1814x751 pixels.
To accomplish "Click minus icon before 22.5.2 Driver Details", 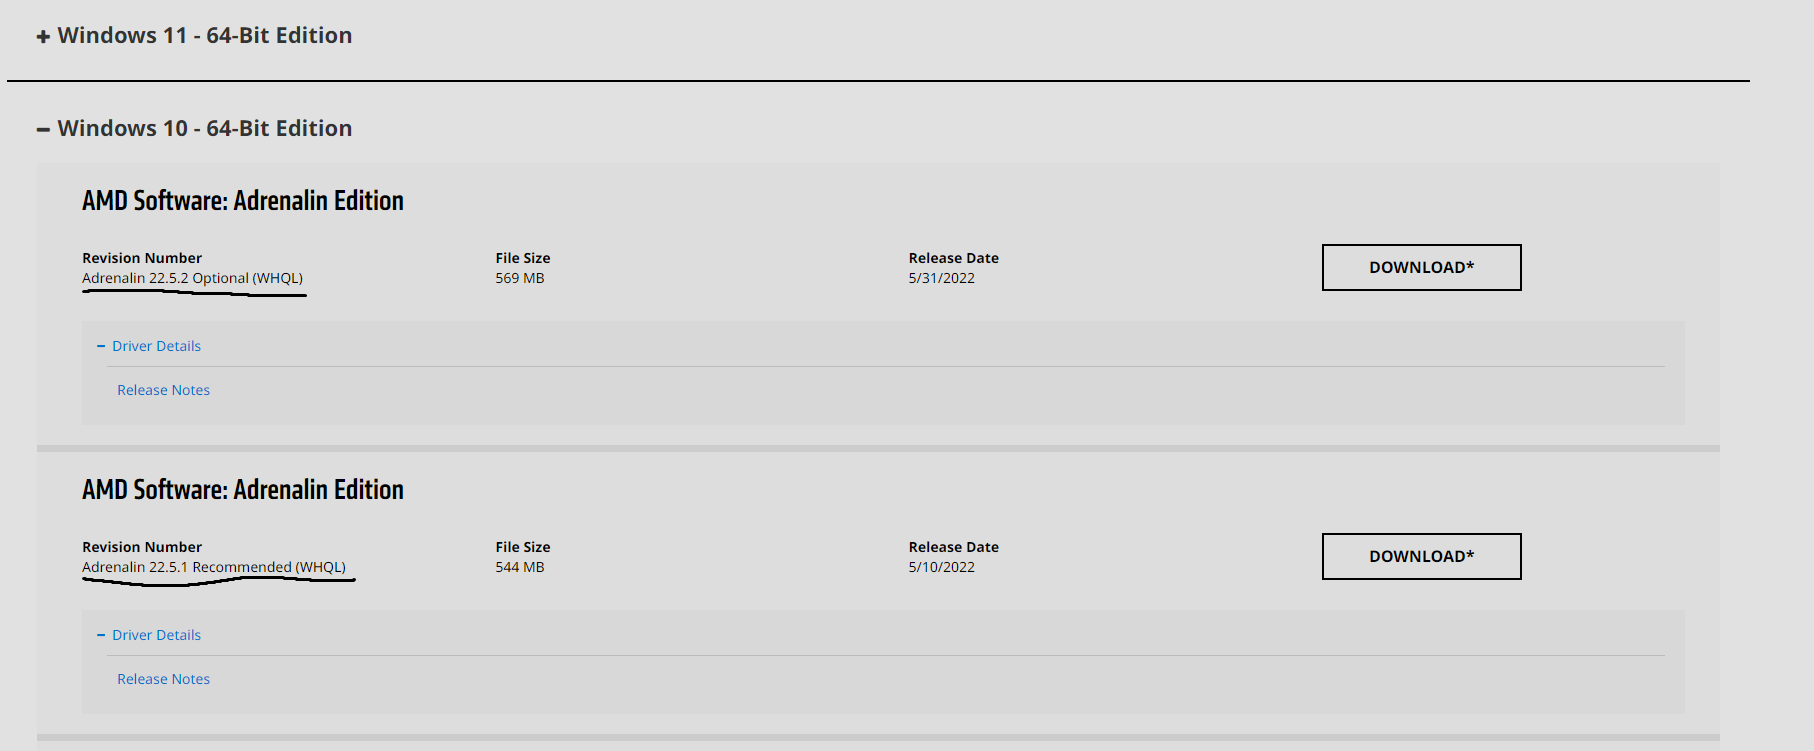I will coord(101,346).
